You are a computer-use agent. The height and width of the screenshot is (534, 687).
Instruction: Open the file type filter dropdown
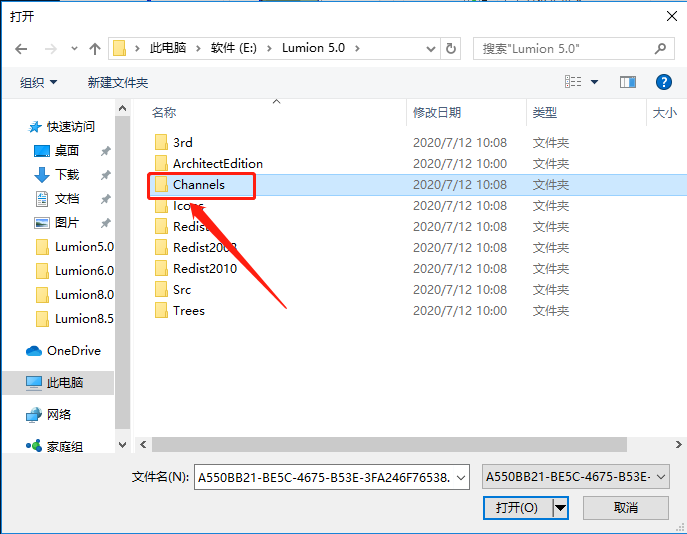click(x=576, y=477)
